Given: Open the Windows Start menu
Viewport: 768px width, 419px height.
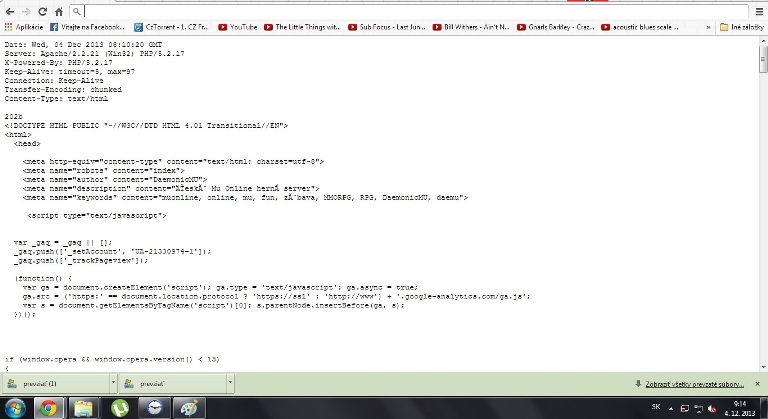Looking at the screenshot, I should [x=14, y=407].
